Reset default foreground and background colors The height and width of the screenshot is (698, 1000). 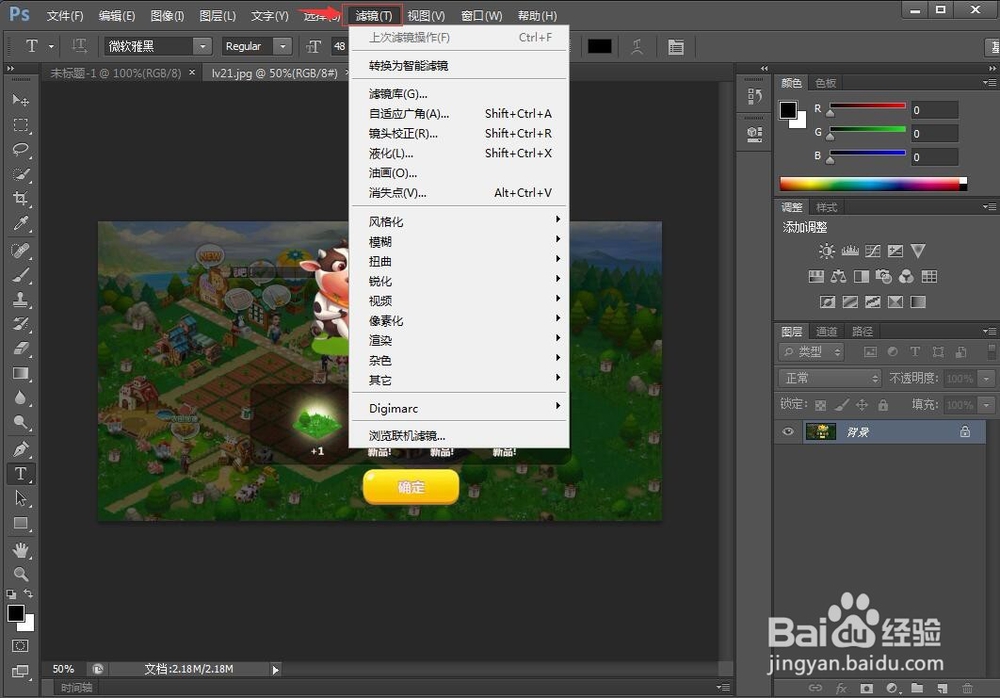[x=11, y=594]
